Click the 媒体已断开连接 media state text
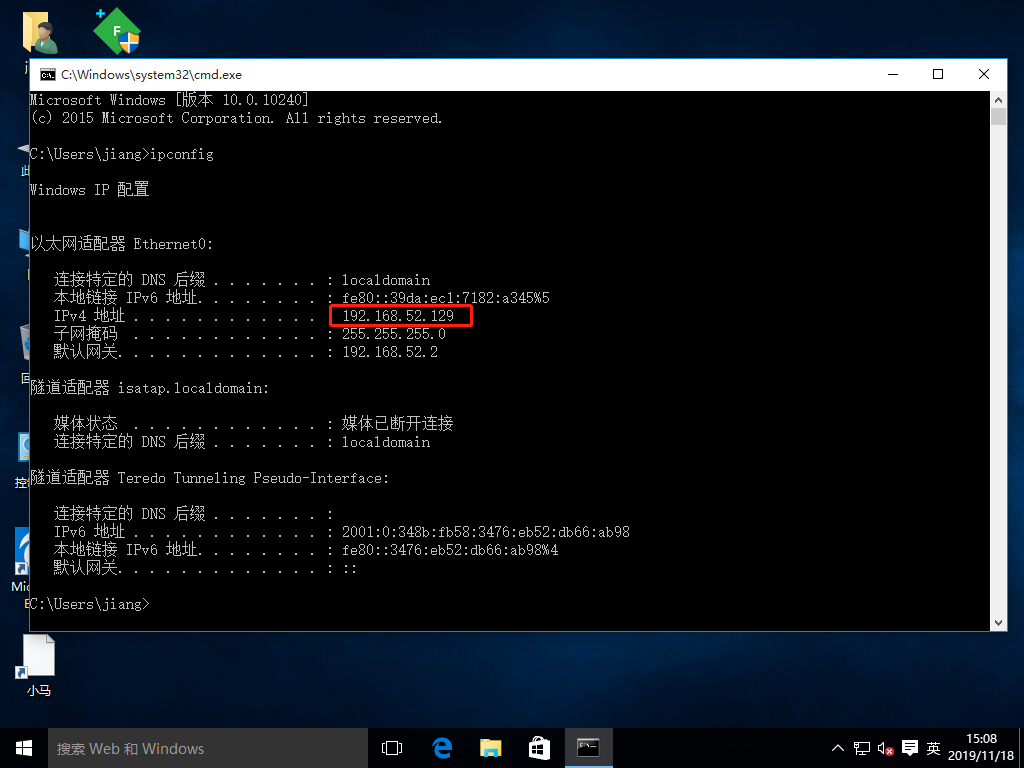The height and width of the screenshot is (768, 1024). (398, 424)
